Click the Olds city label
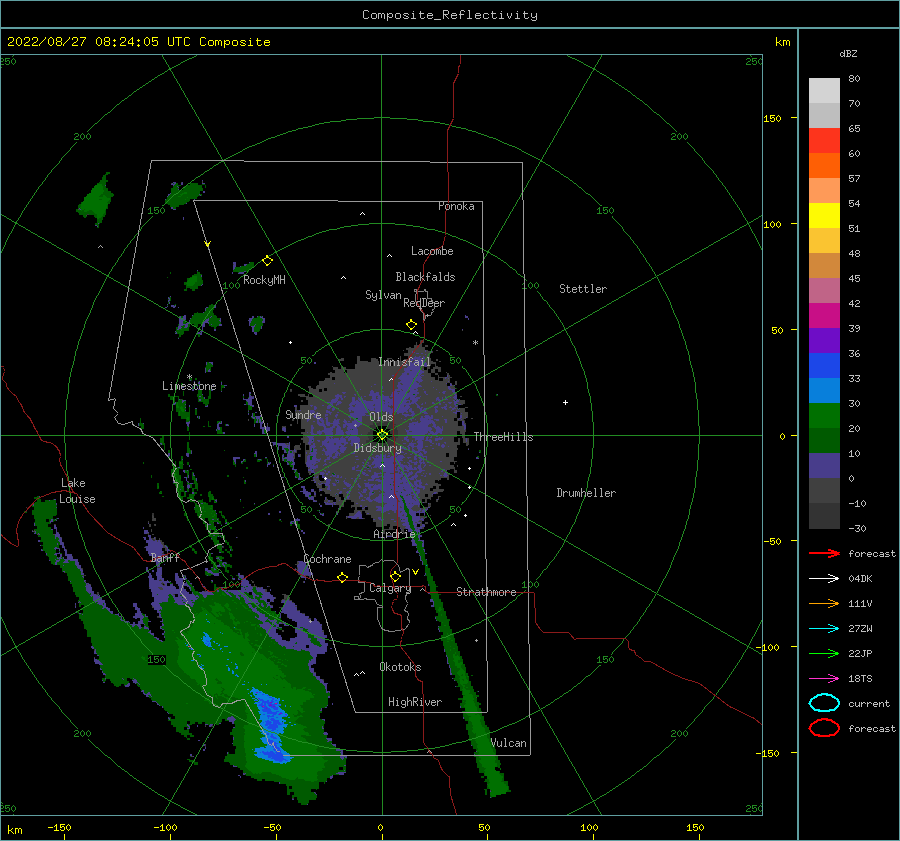The height and width of the screenshot is (841, 900). point(381,417)
